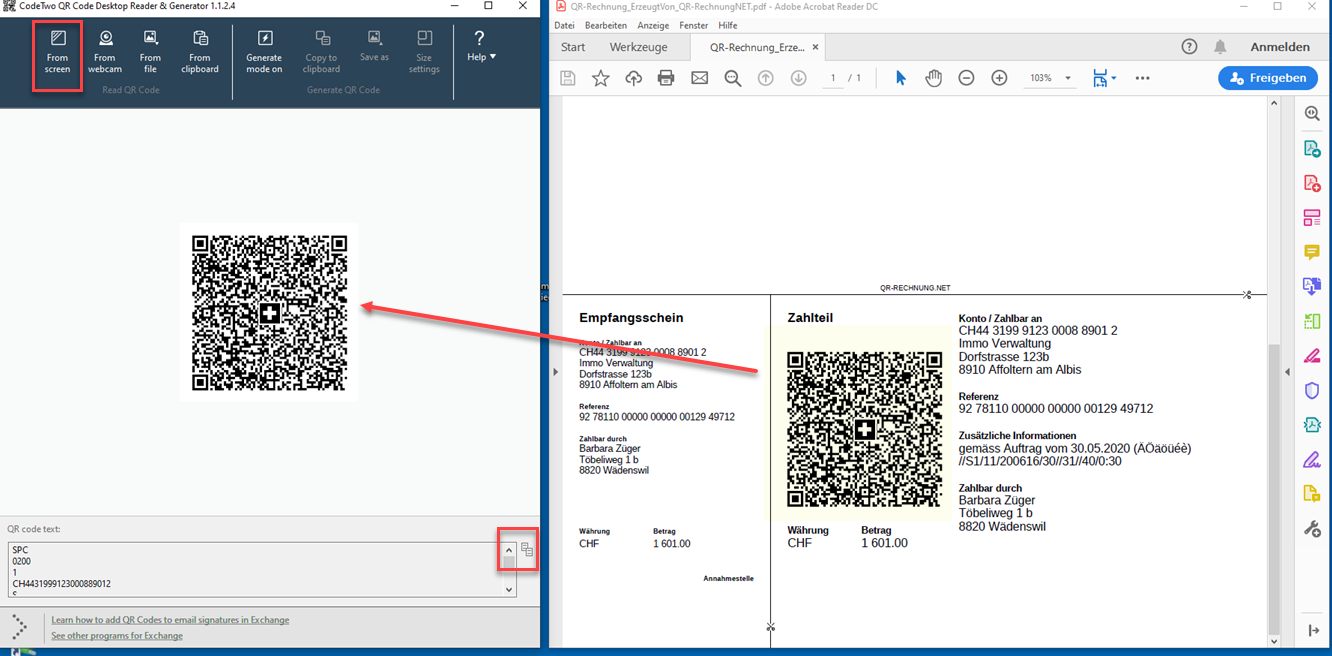Zoom in with the plus button
The width and height of the screenshot is (1332, 656).
coord(999,78)
